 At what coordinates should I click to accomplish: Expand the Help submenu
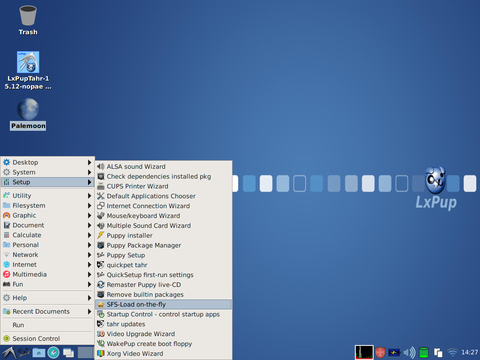tap(47, 298)
